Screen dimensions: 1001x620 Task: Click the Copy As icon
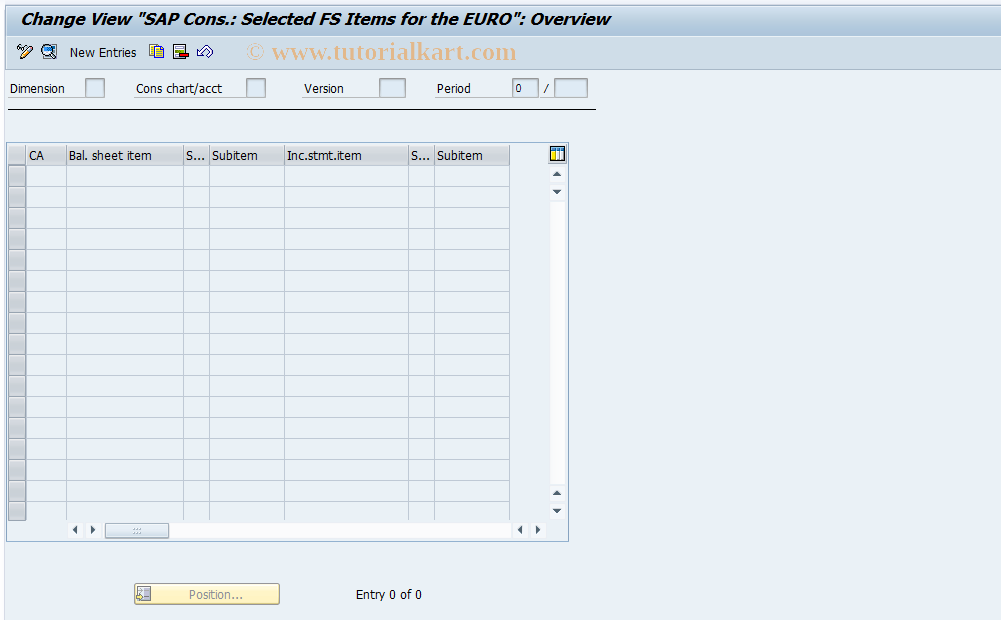point(156,52)
